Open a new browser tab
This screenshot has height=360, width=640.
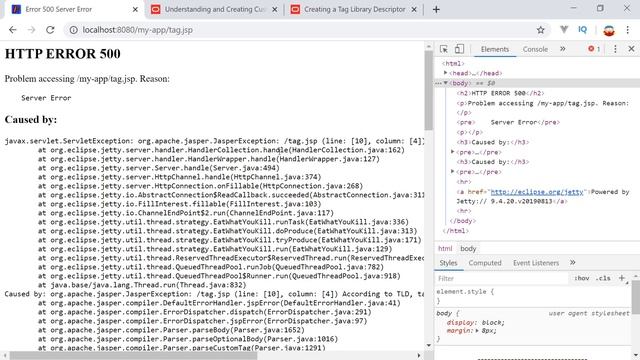(436, 9)
